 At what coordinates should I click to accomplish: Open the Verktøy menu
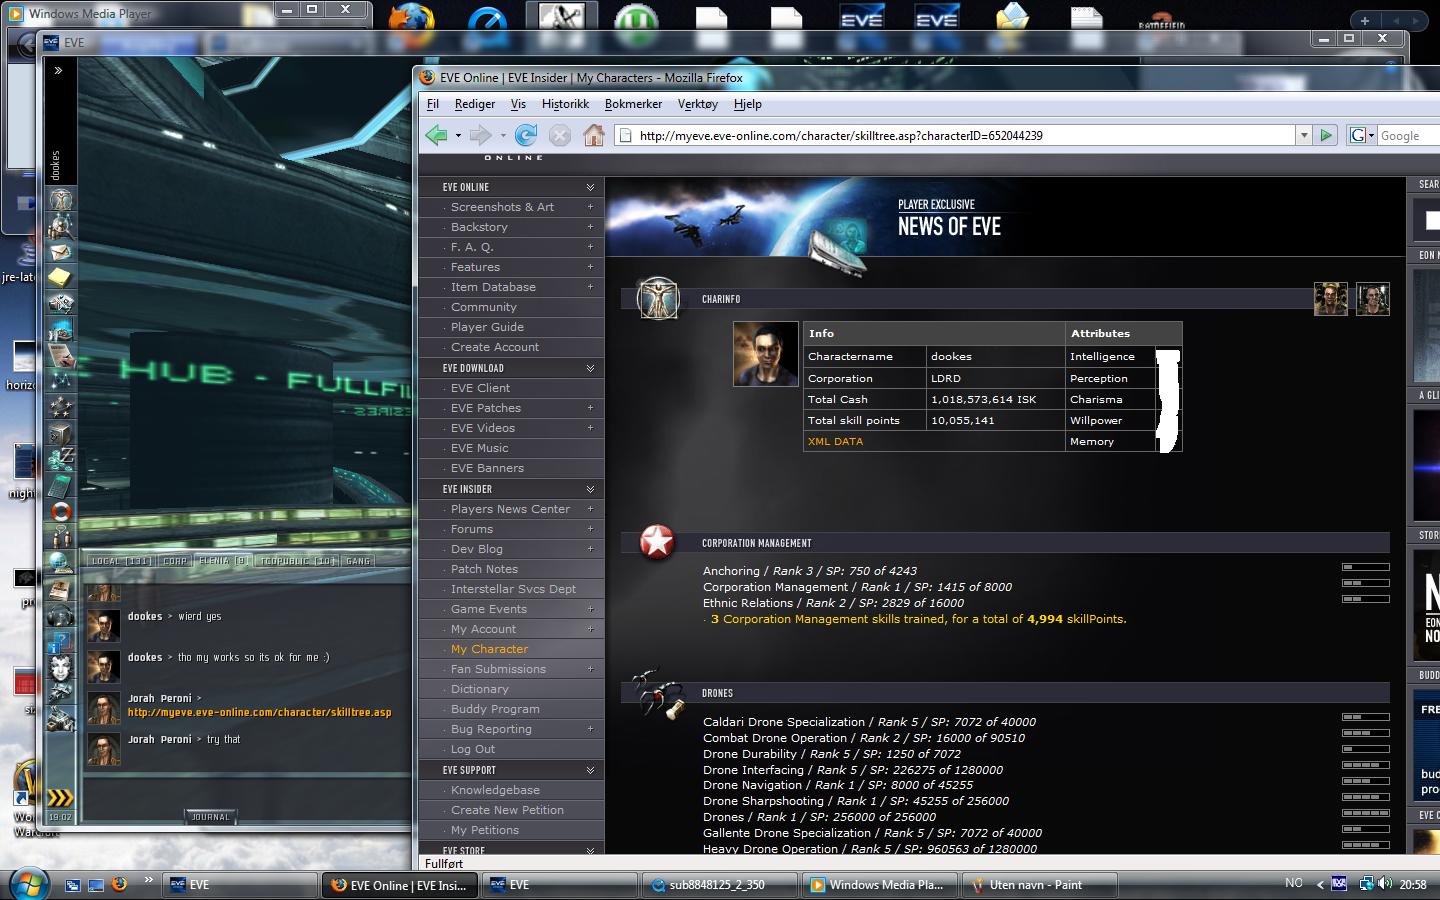(x=698, y=104)
